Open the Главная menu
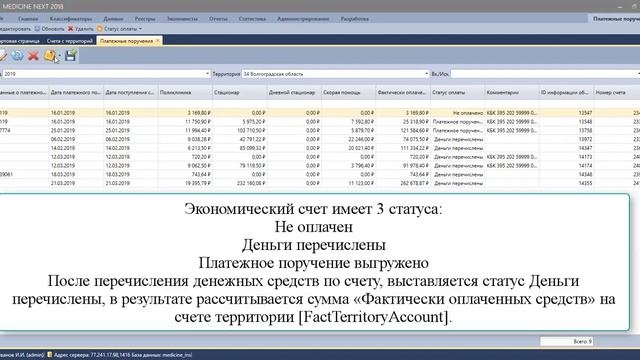This screenshot has height=360, width=640. pyautogui.click(x=28, y=19)
